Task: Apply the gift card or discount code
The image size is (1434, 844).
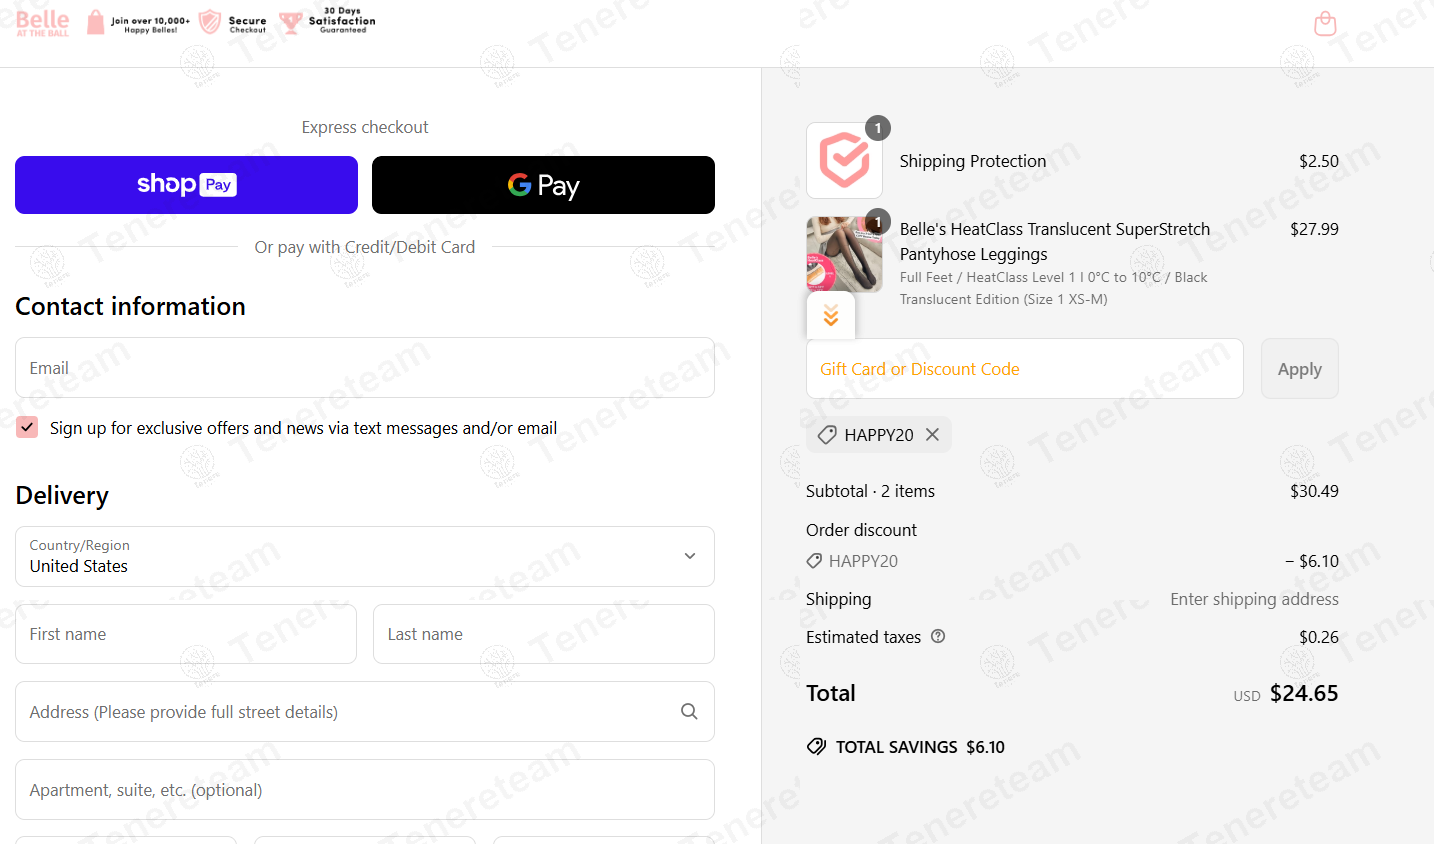Action: point(1299,369)
